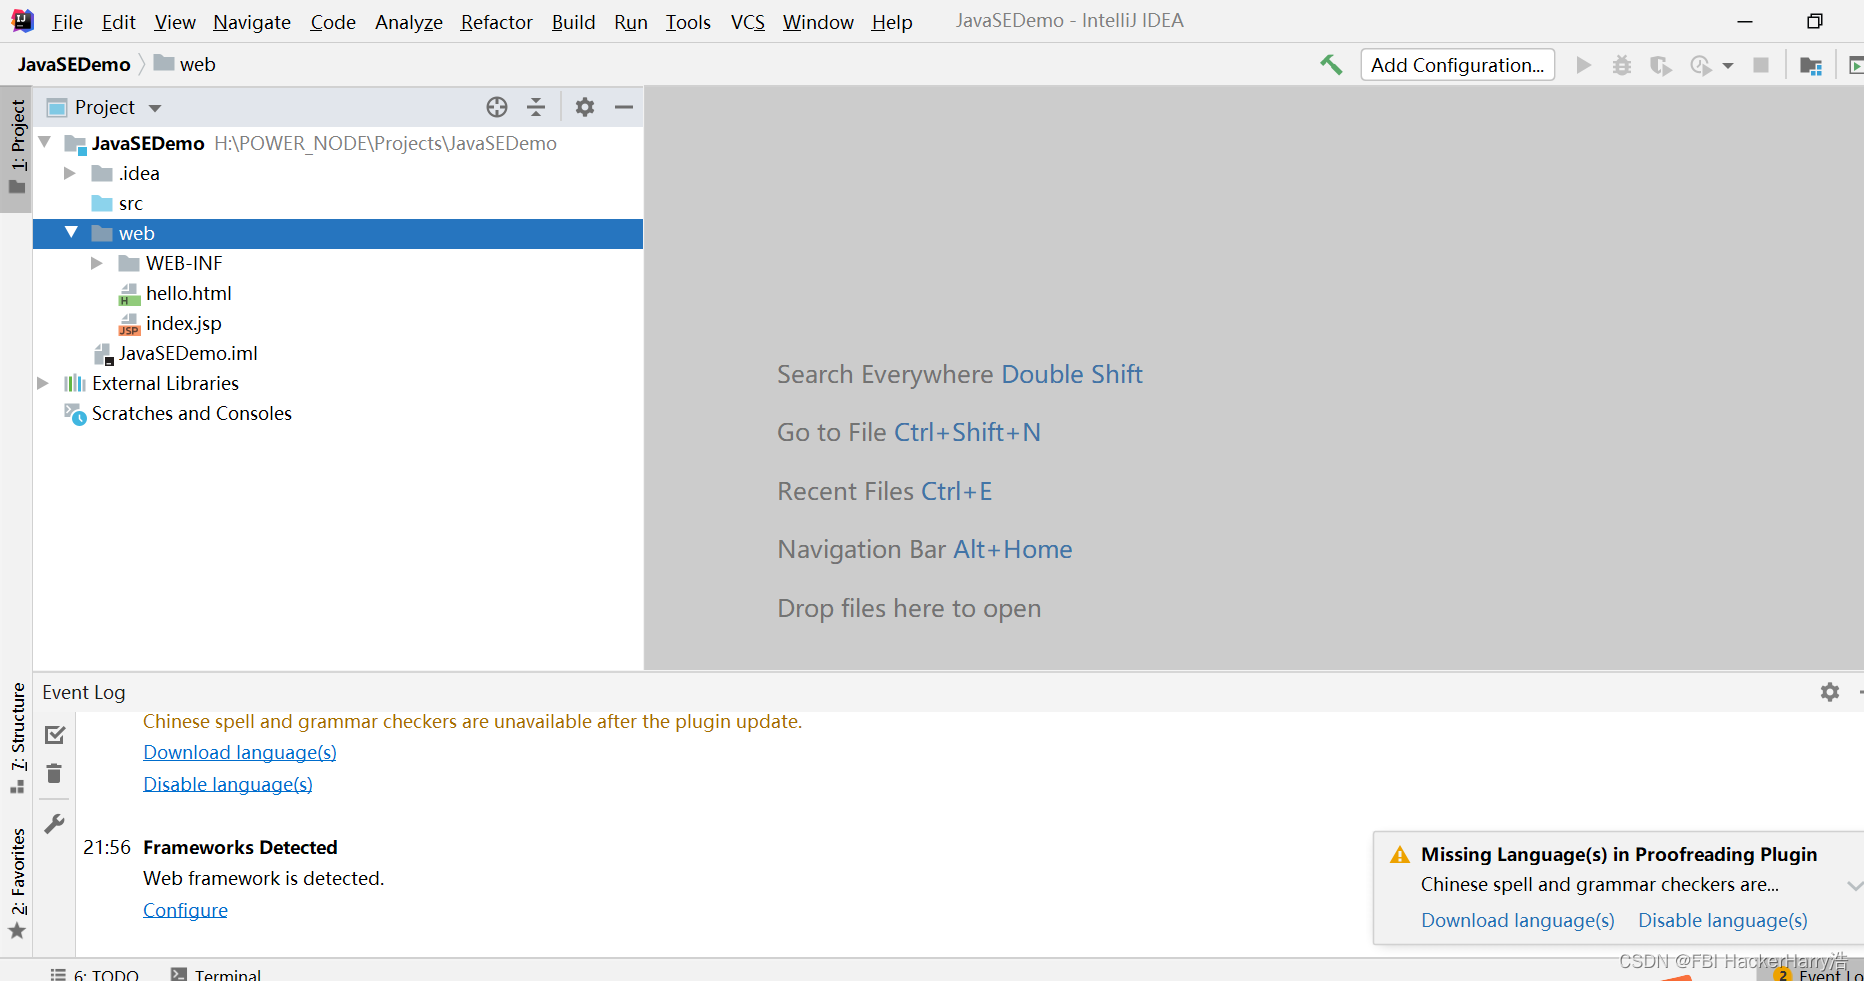Expand the Missing Language notification chevron
The height and width of the screenshot is (981, 1864).
point(1854,886)
